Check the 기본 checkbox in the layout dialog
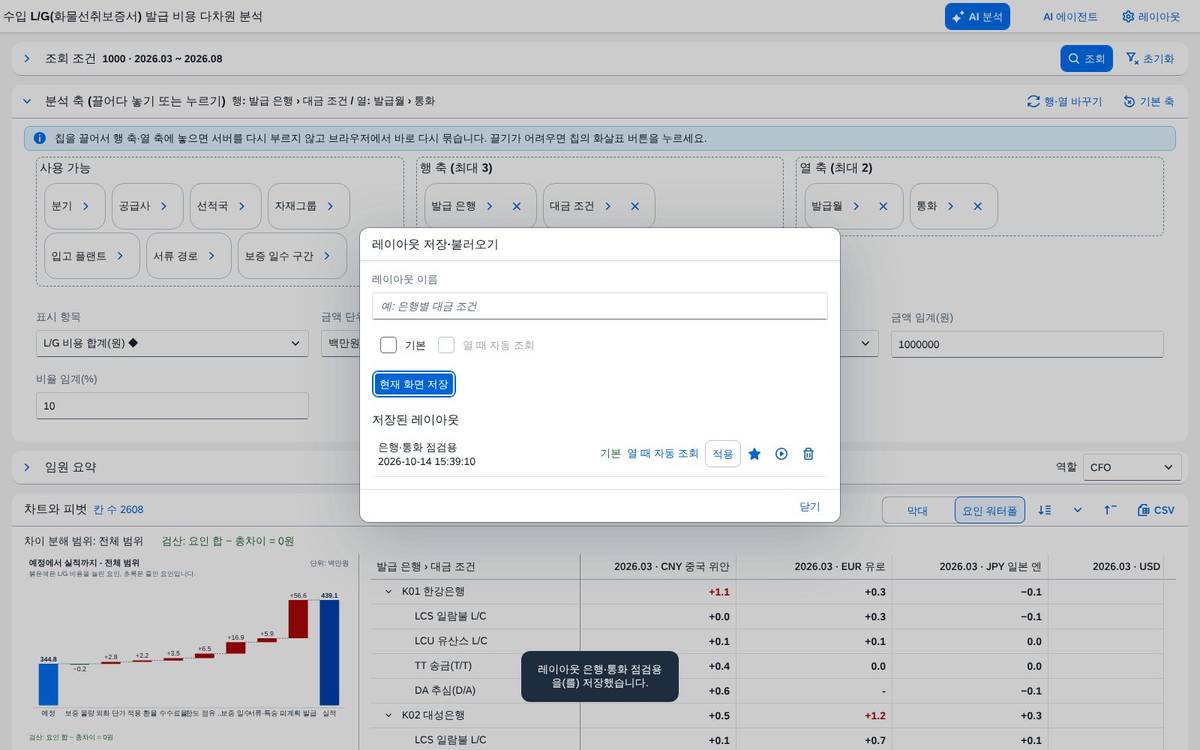The image size is (1200, 750). [389, 345]
